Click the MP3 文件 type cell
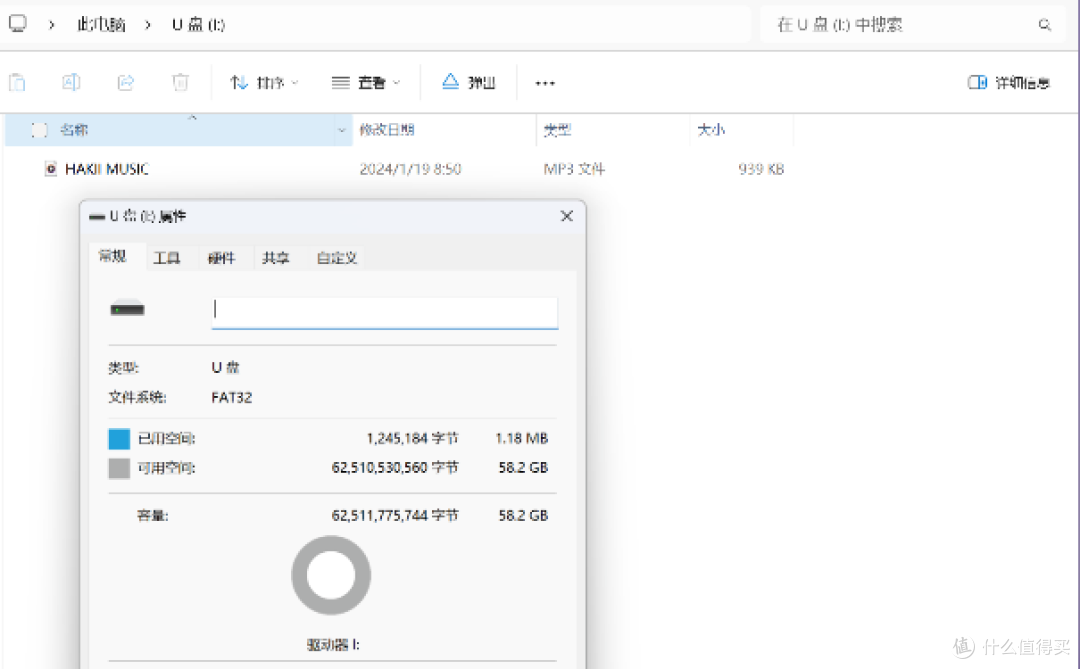 click(574, 169)
